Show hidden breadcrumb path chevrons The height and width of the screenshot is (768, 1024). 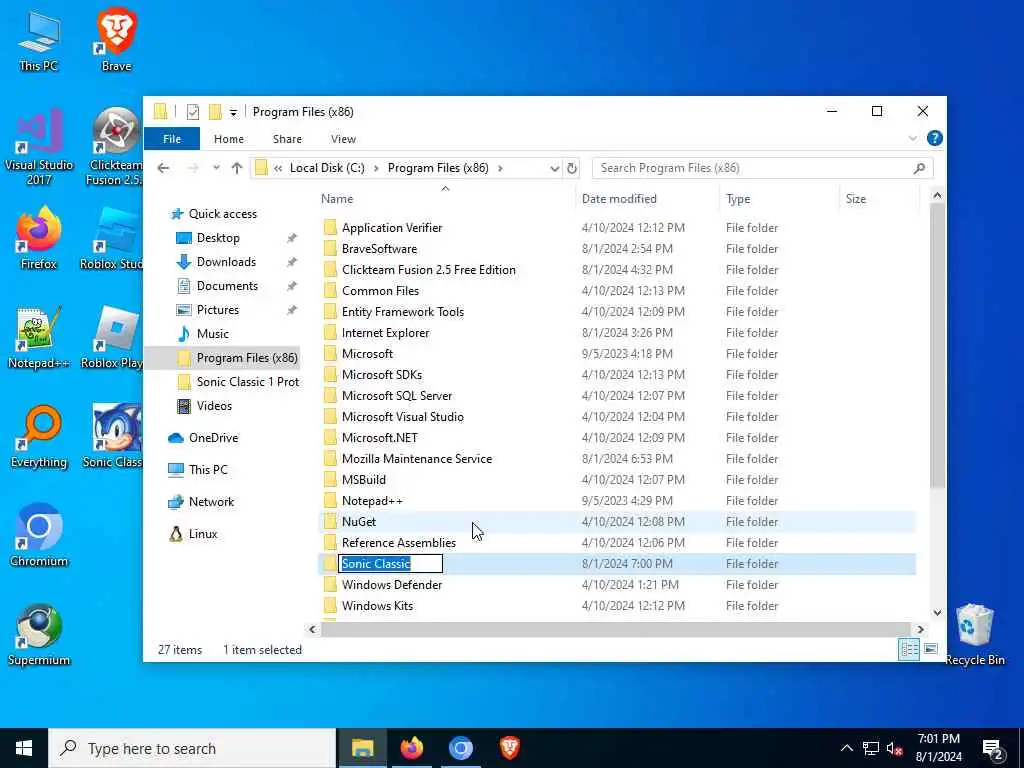point(278,168)
